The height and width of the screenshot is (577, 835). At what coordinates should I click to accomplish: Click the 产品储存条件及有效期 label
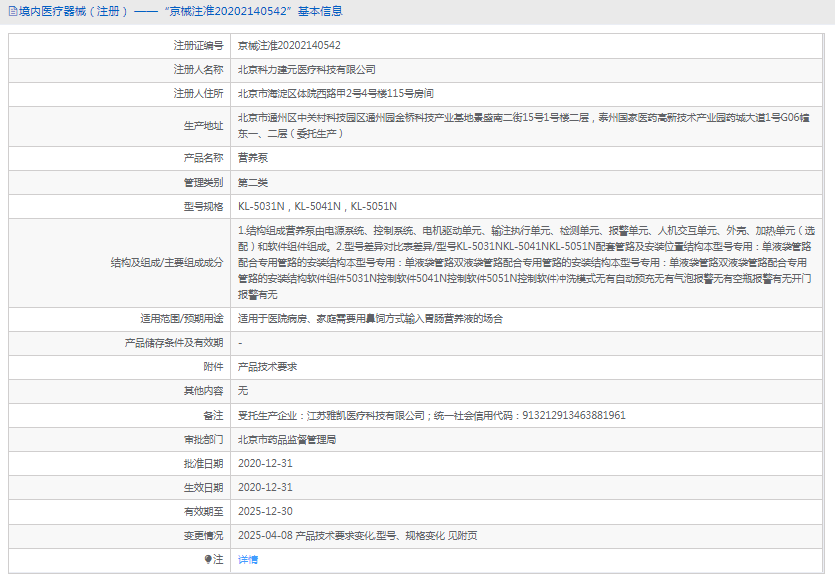[174, 343]
